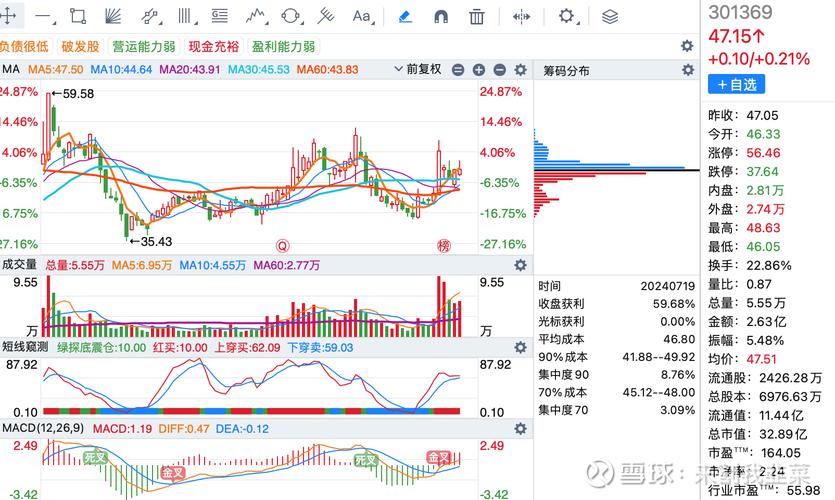Click the 破发股 tag
This screenshot has width=835, height=500.
click(80, 46)
